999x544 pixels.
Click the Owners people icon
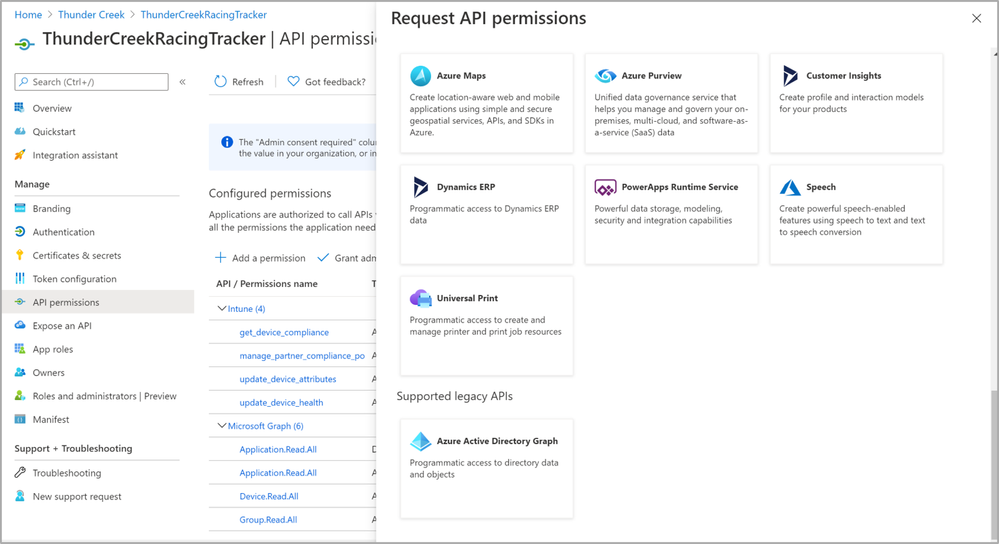coord(20,373)
